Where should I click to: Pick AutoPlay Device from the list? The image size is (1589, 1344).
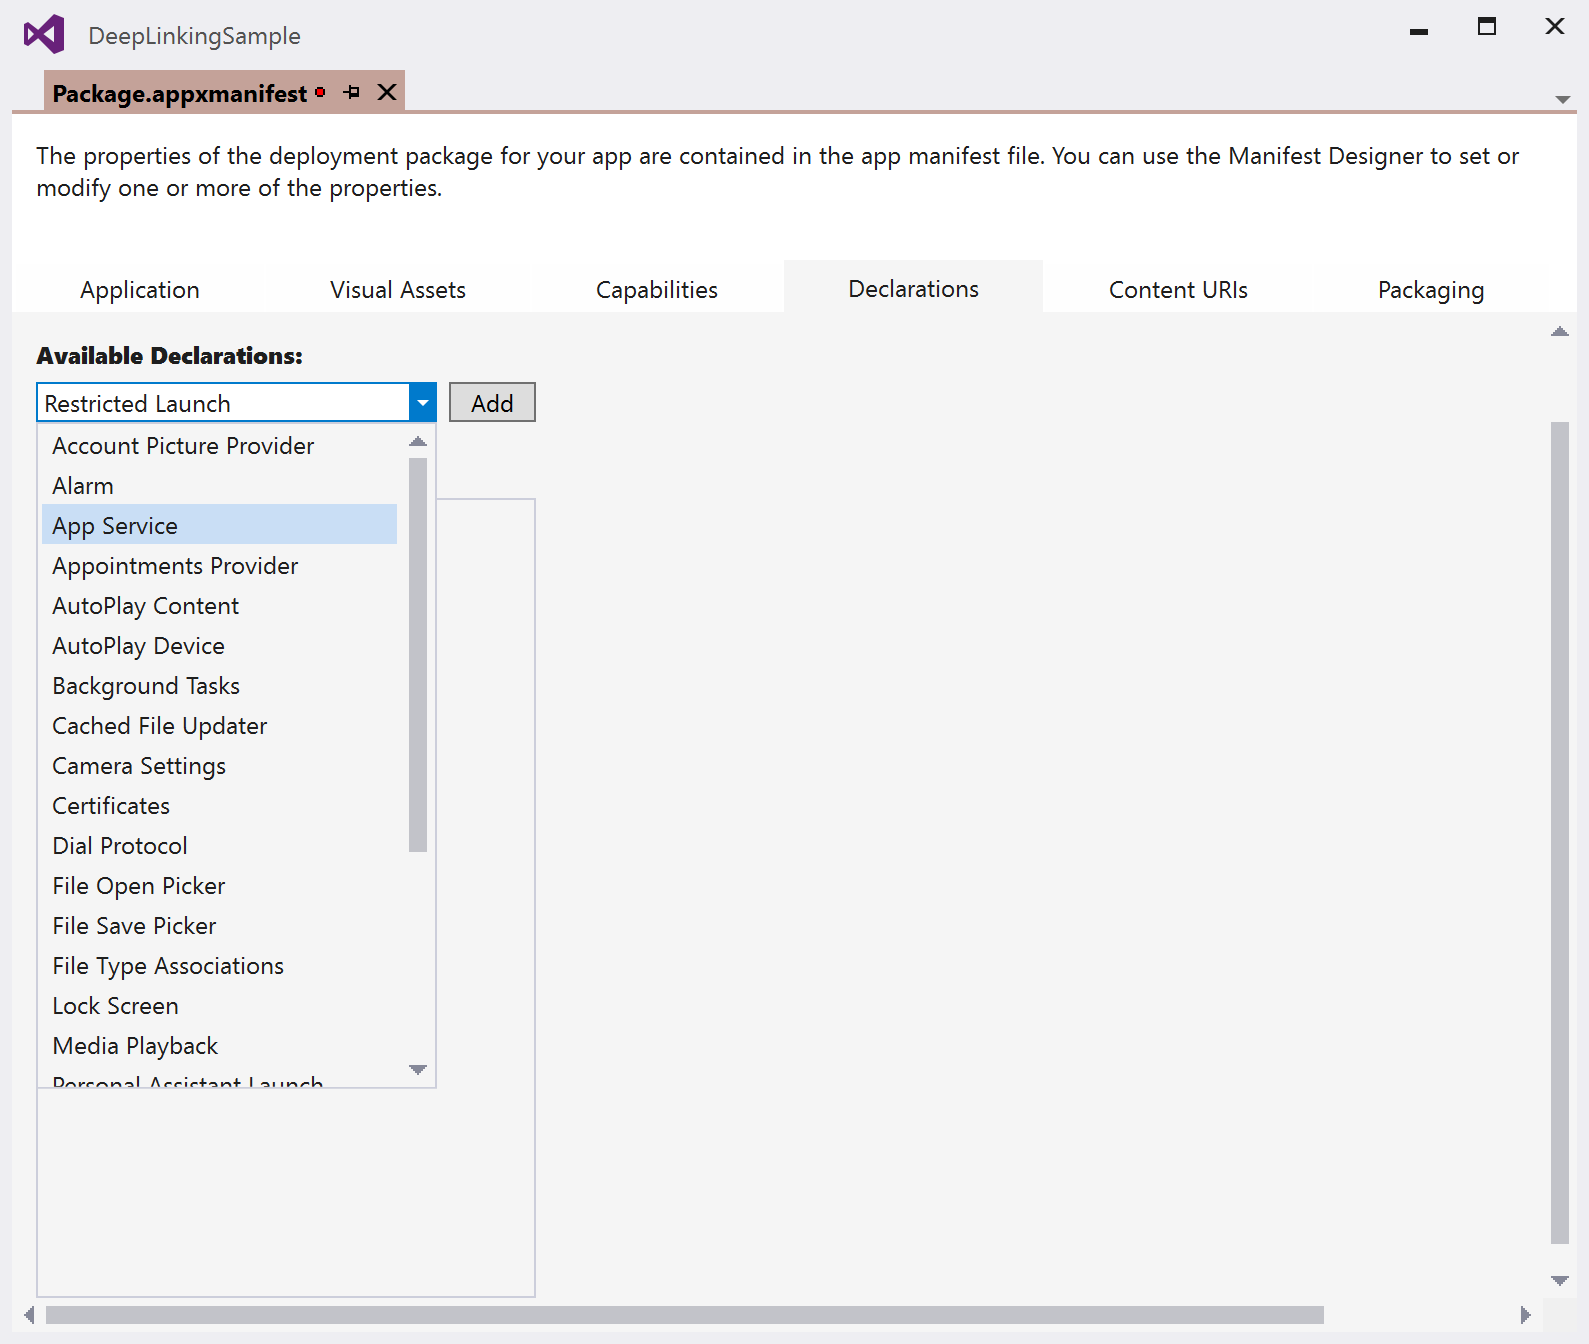(x=220, y=646)
